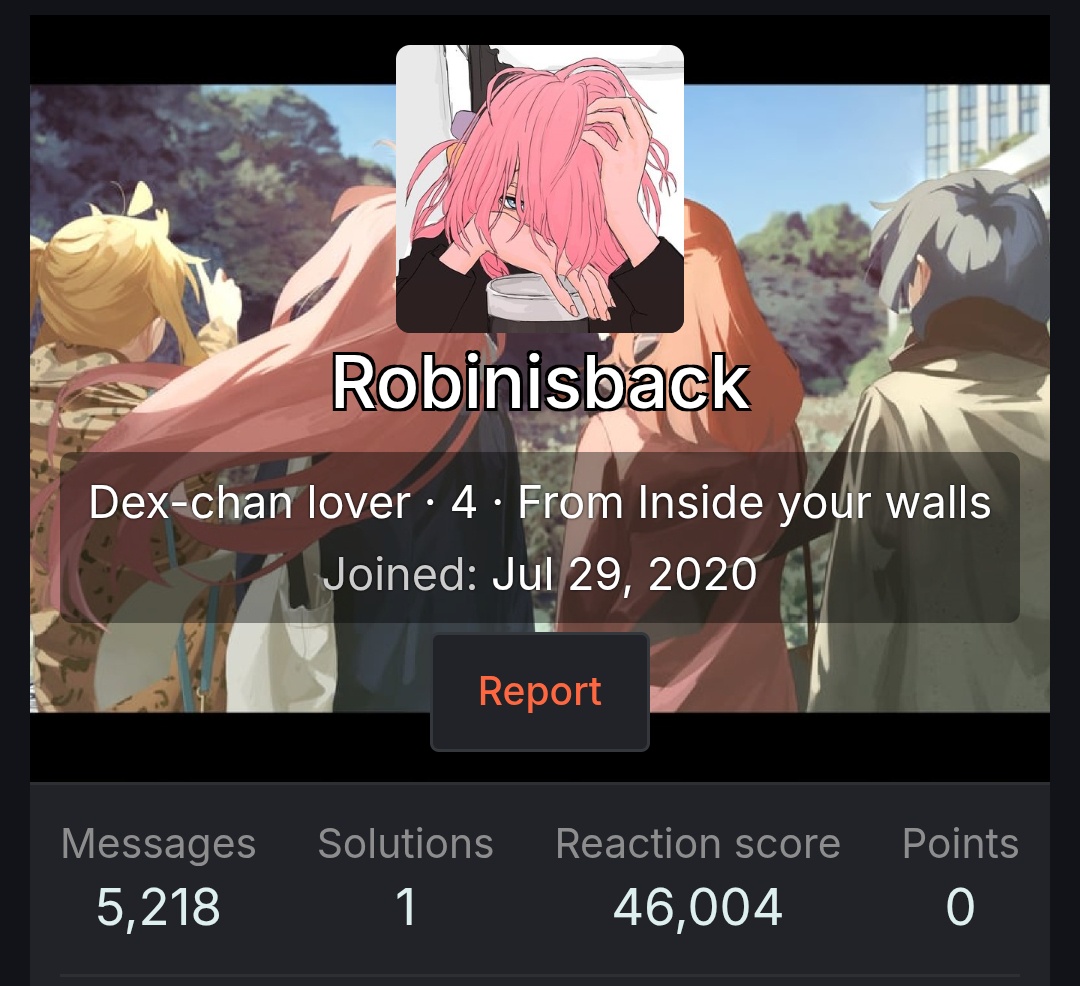Click the Messages stat label
The width and height of the screenshot is (1080, 986).
pos(158,843)
